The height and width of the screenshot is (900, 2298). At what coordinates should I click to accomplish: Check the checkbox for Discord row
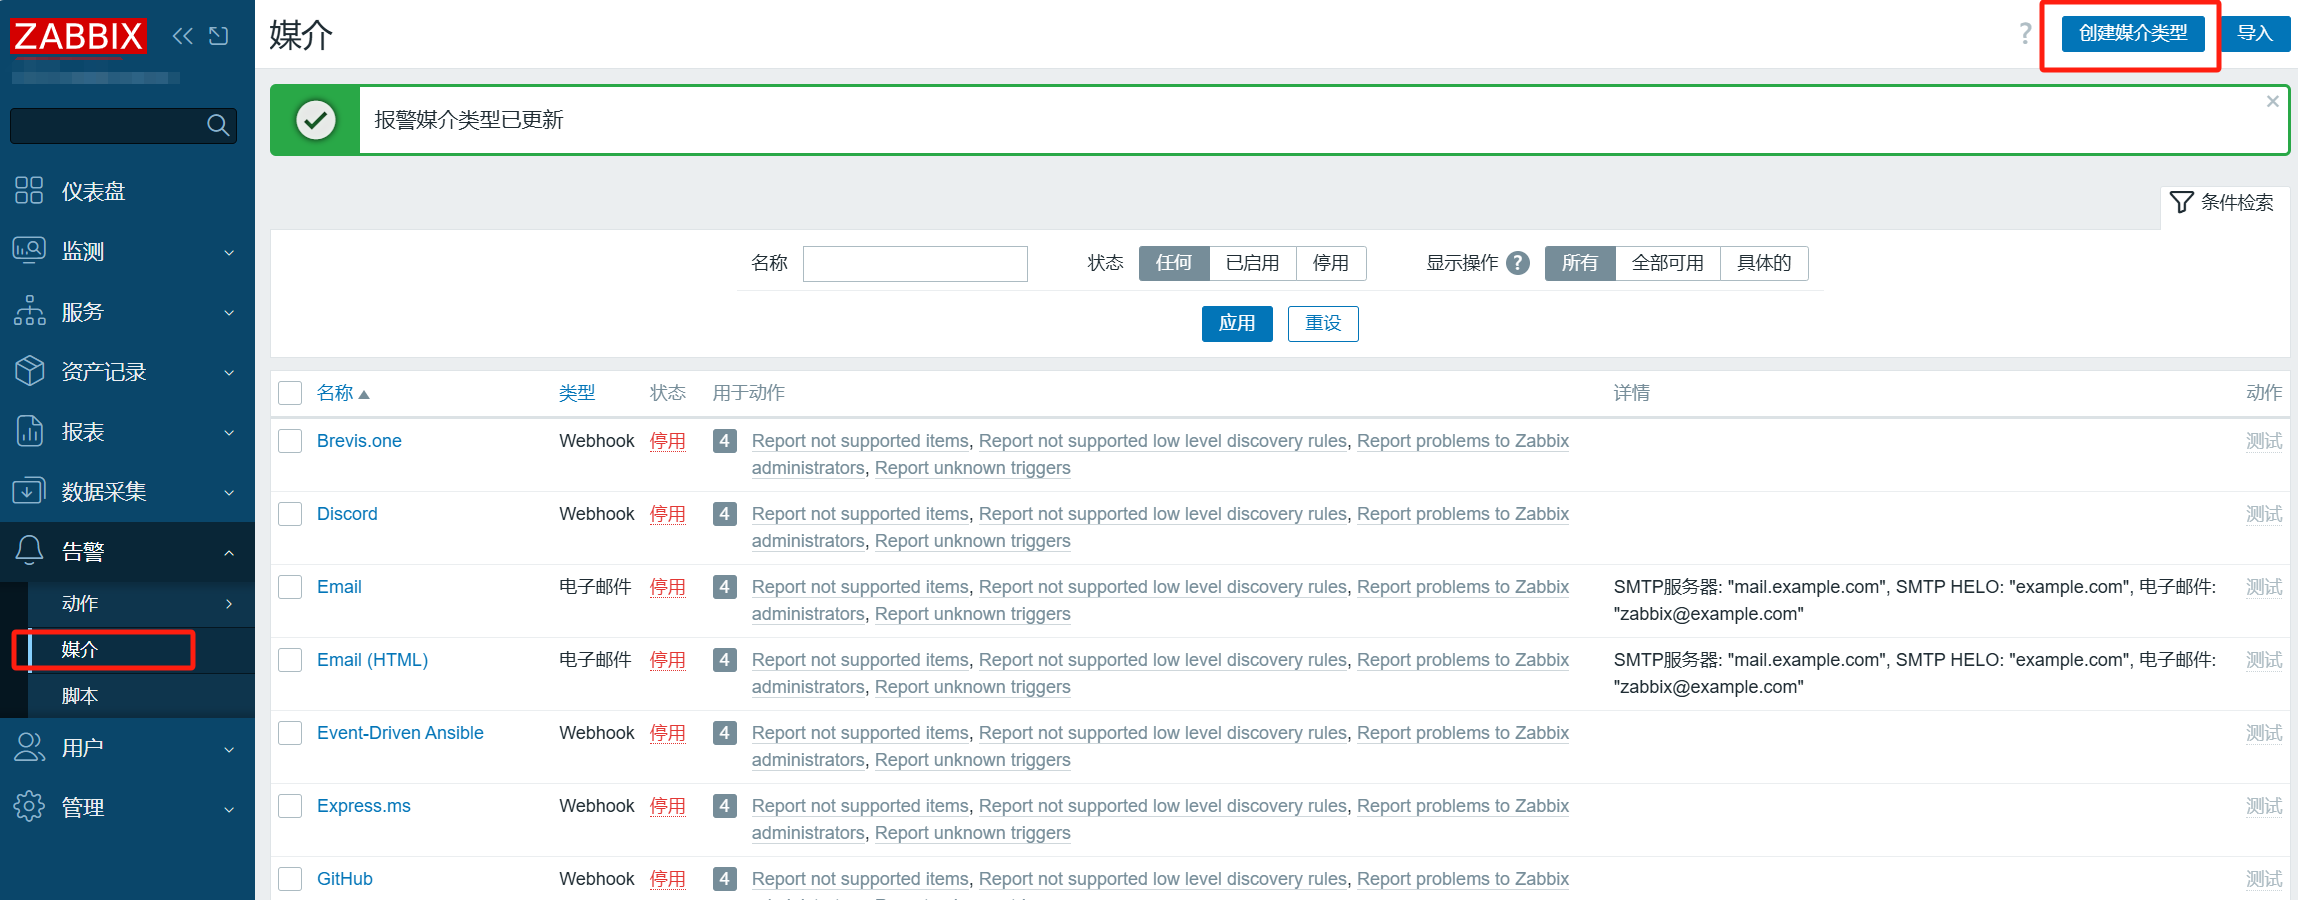289,513
